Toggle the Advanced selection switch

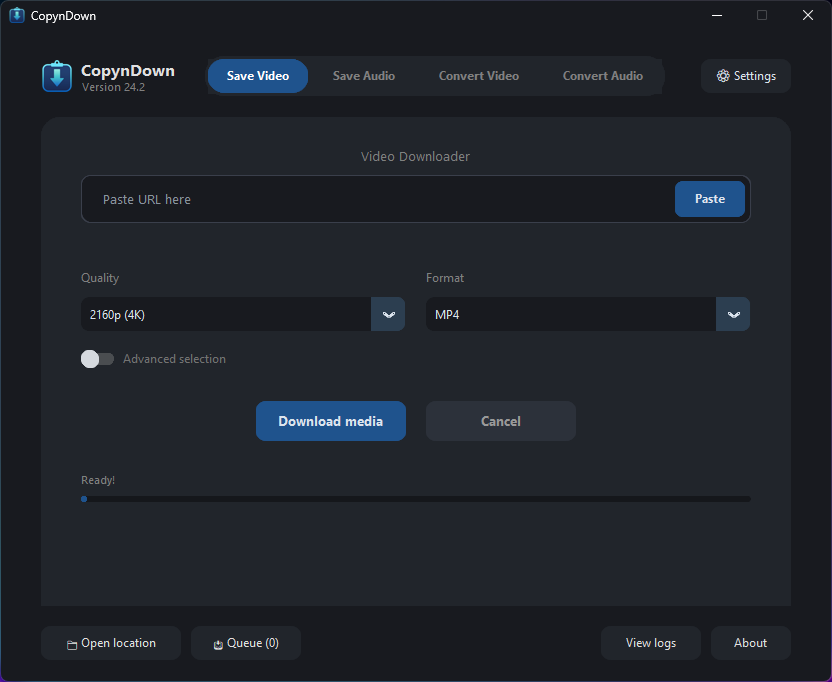(97, 359)
